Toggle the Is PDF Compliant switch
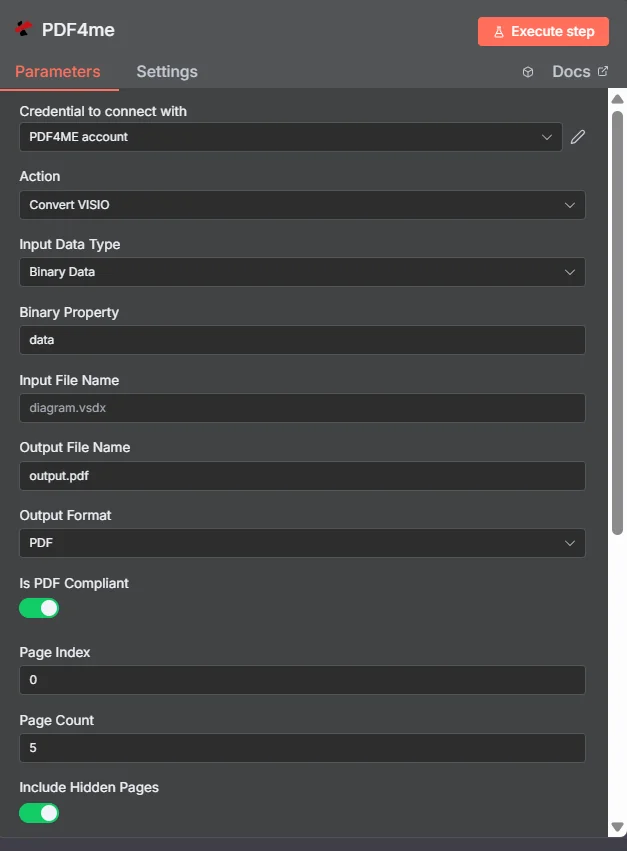627x851 pixels. coord(39,608)
